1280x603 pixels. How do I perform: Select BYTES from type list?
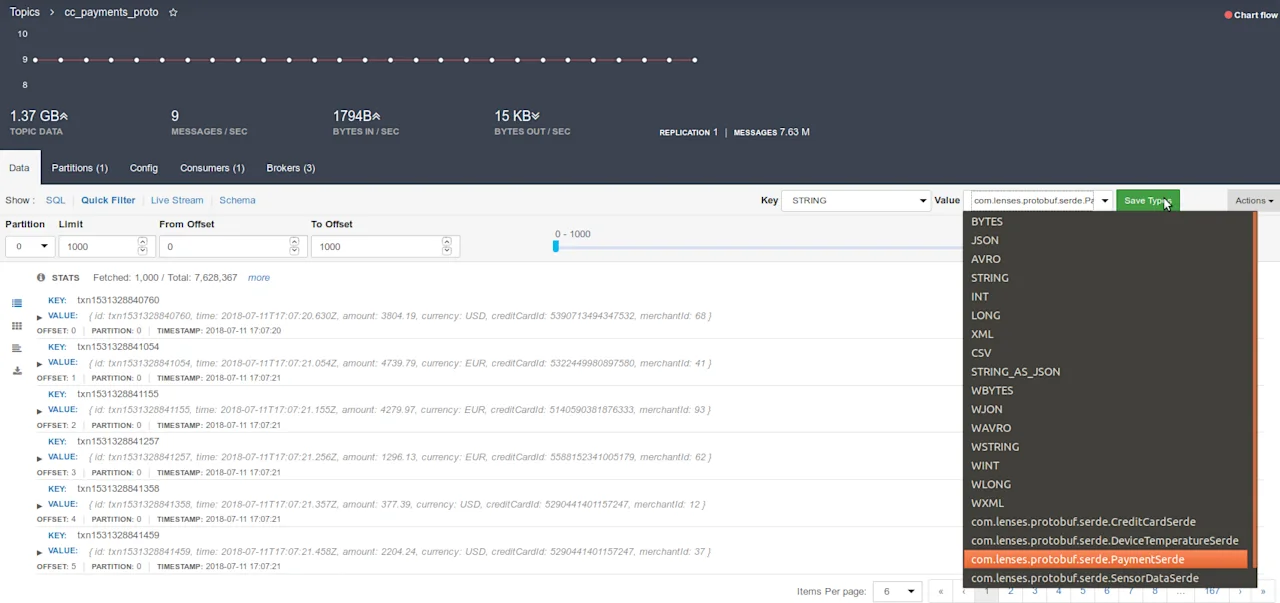1105,222
